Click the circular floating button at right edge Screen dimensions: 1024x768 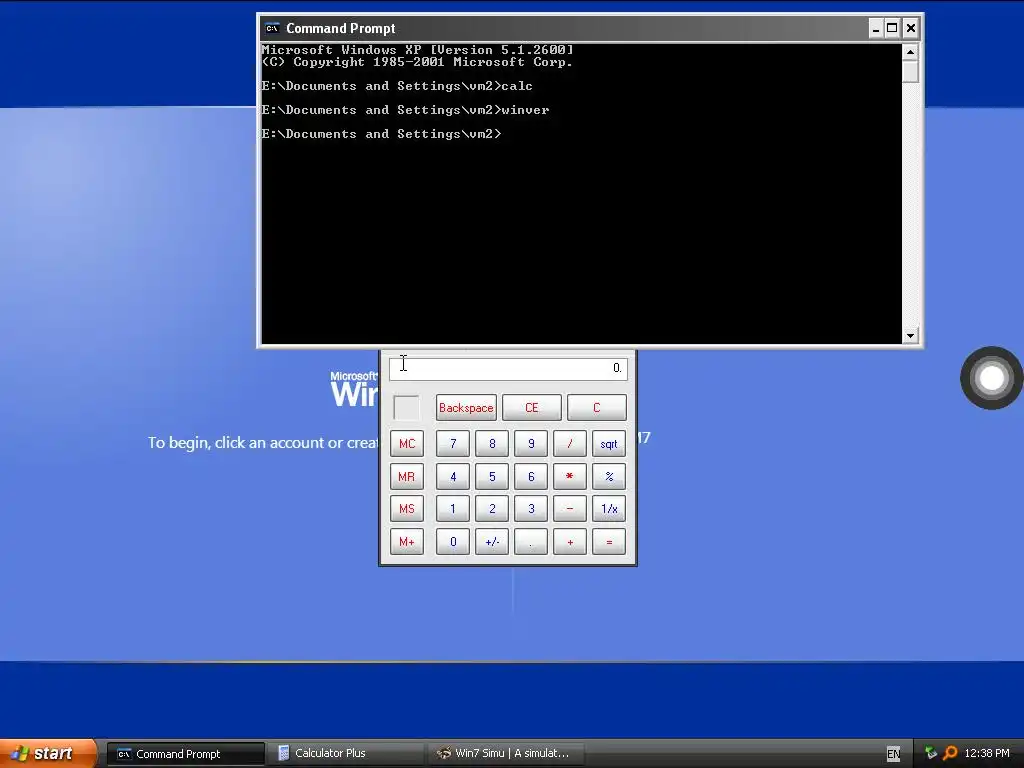pyautogui.click(x=991, y=378)
